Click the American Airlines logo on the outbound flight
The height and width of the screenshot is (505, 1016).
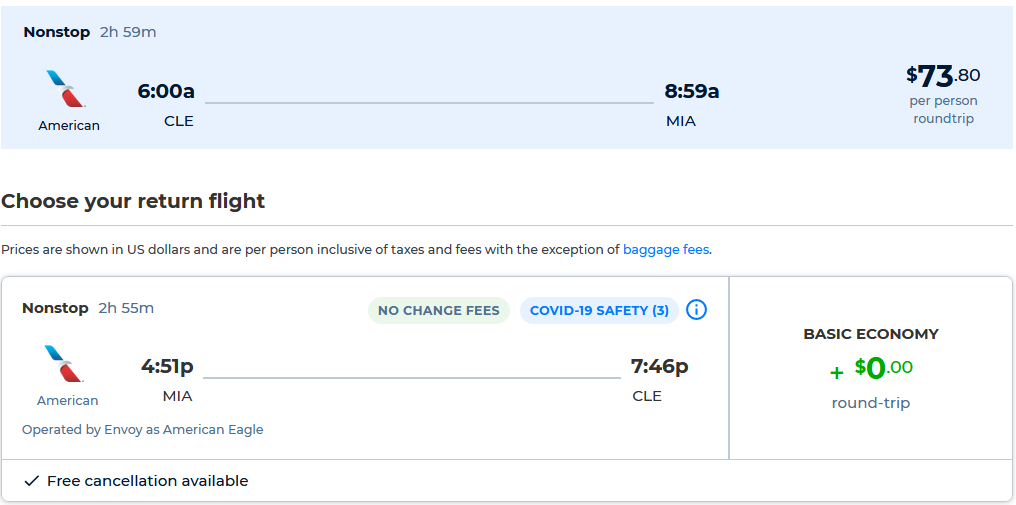pos(66,89)
